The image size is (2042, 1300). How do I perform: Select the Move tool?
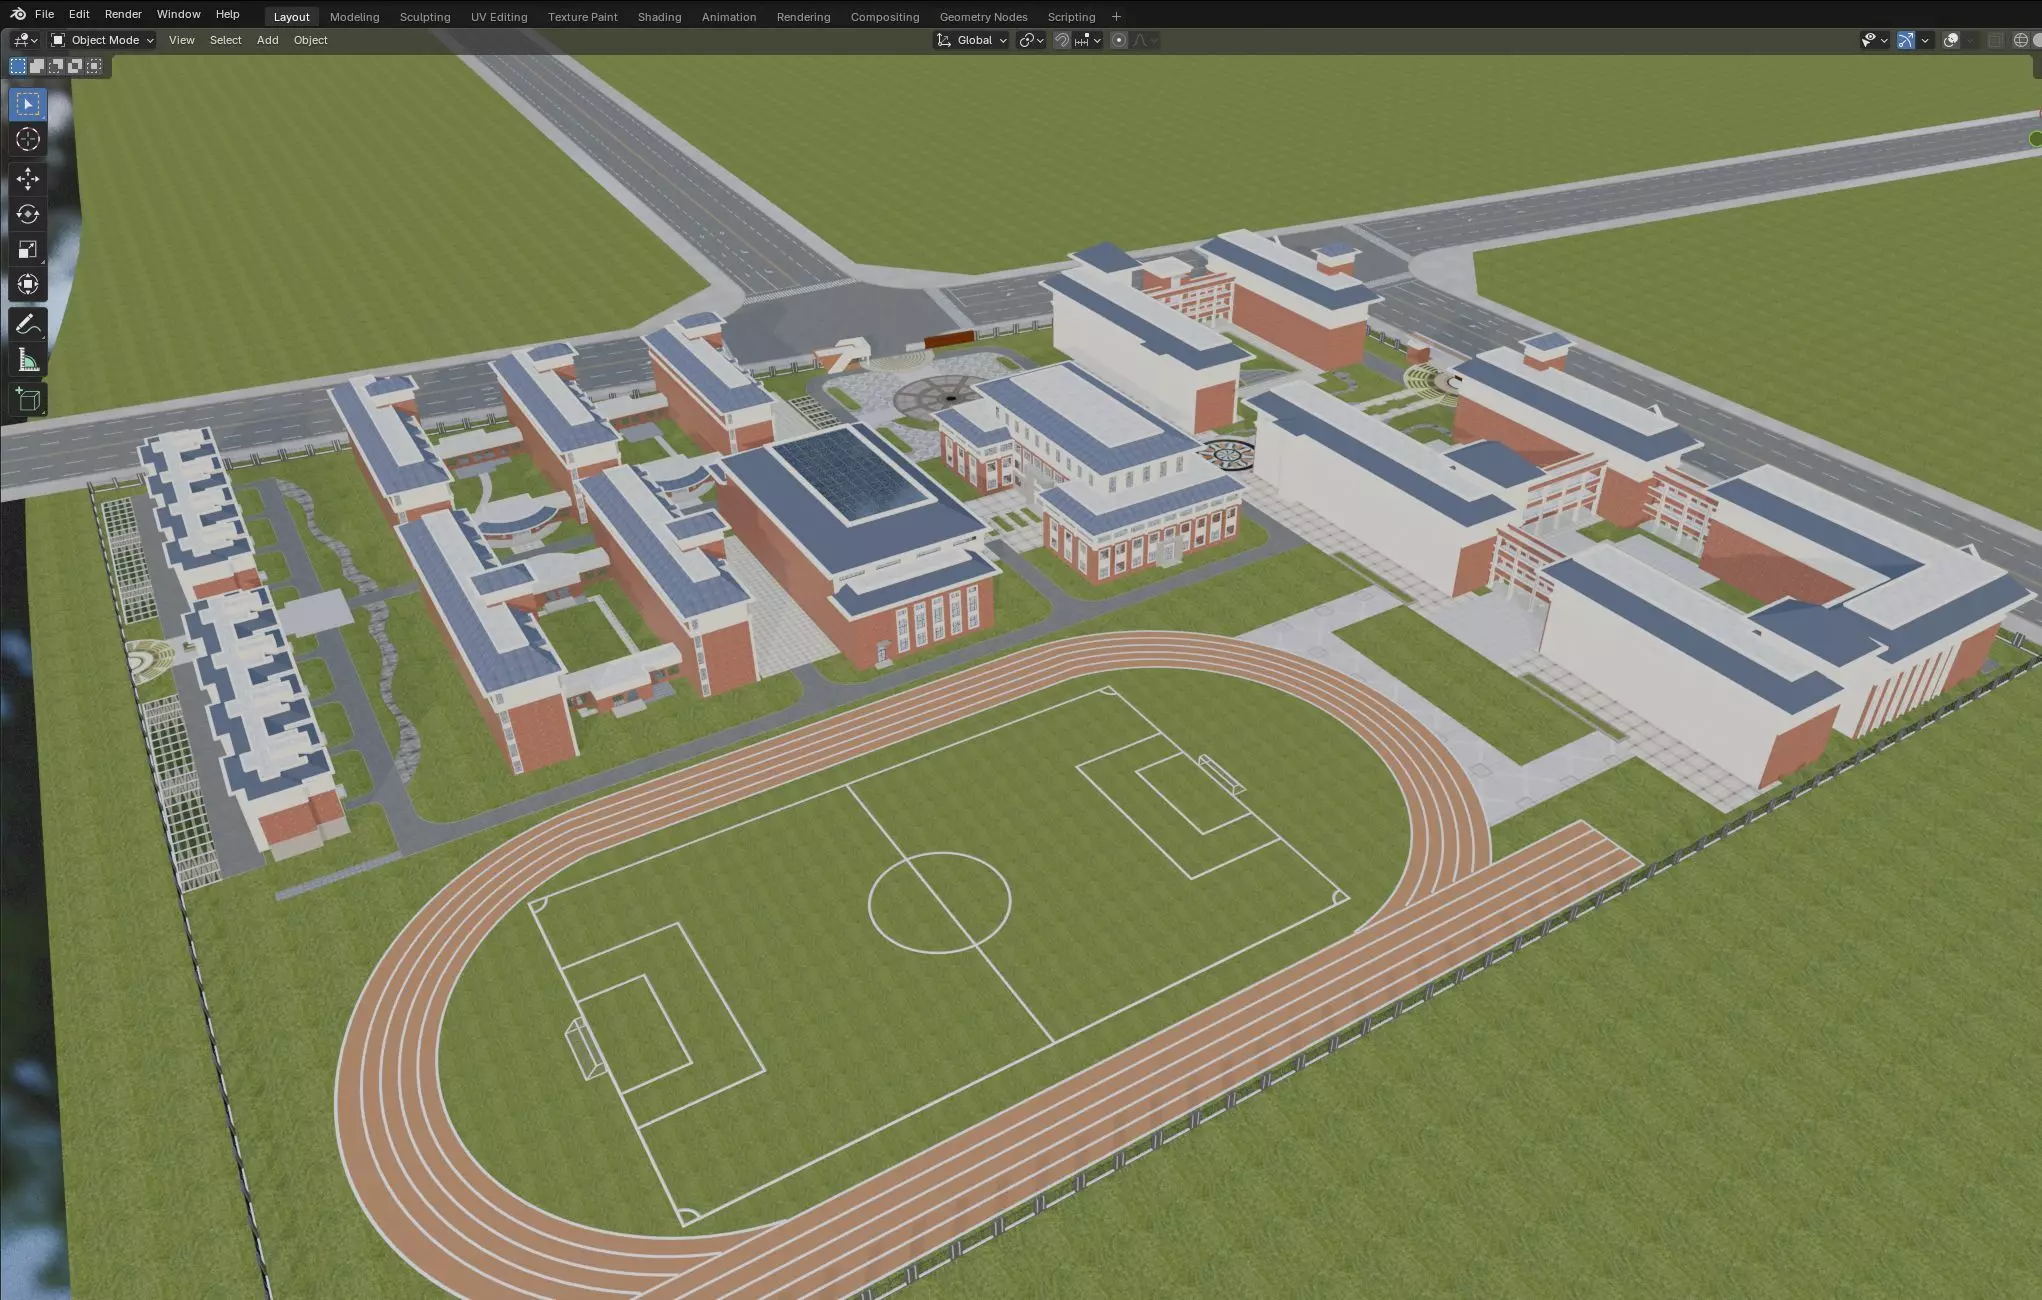tap(28, 179)
